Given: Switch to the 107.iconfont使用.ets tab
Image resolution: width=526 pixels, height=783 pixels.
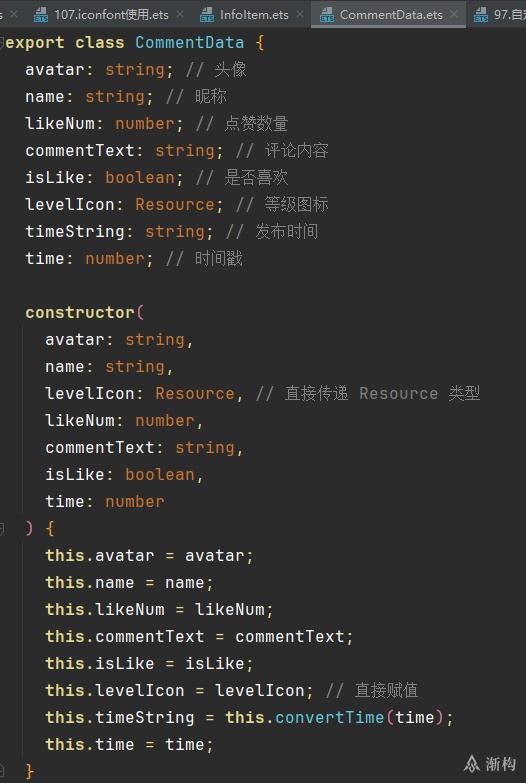Looking at the screenshot, I should (111, 15).
